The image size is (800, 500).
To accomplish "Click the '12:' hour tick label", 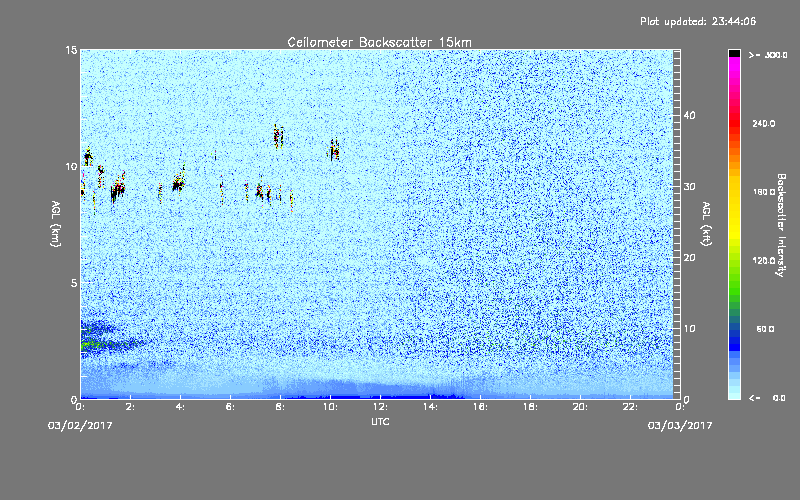I will tap(381, 407).
